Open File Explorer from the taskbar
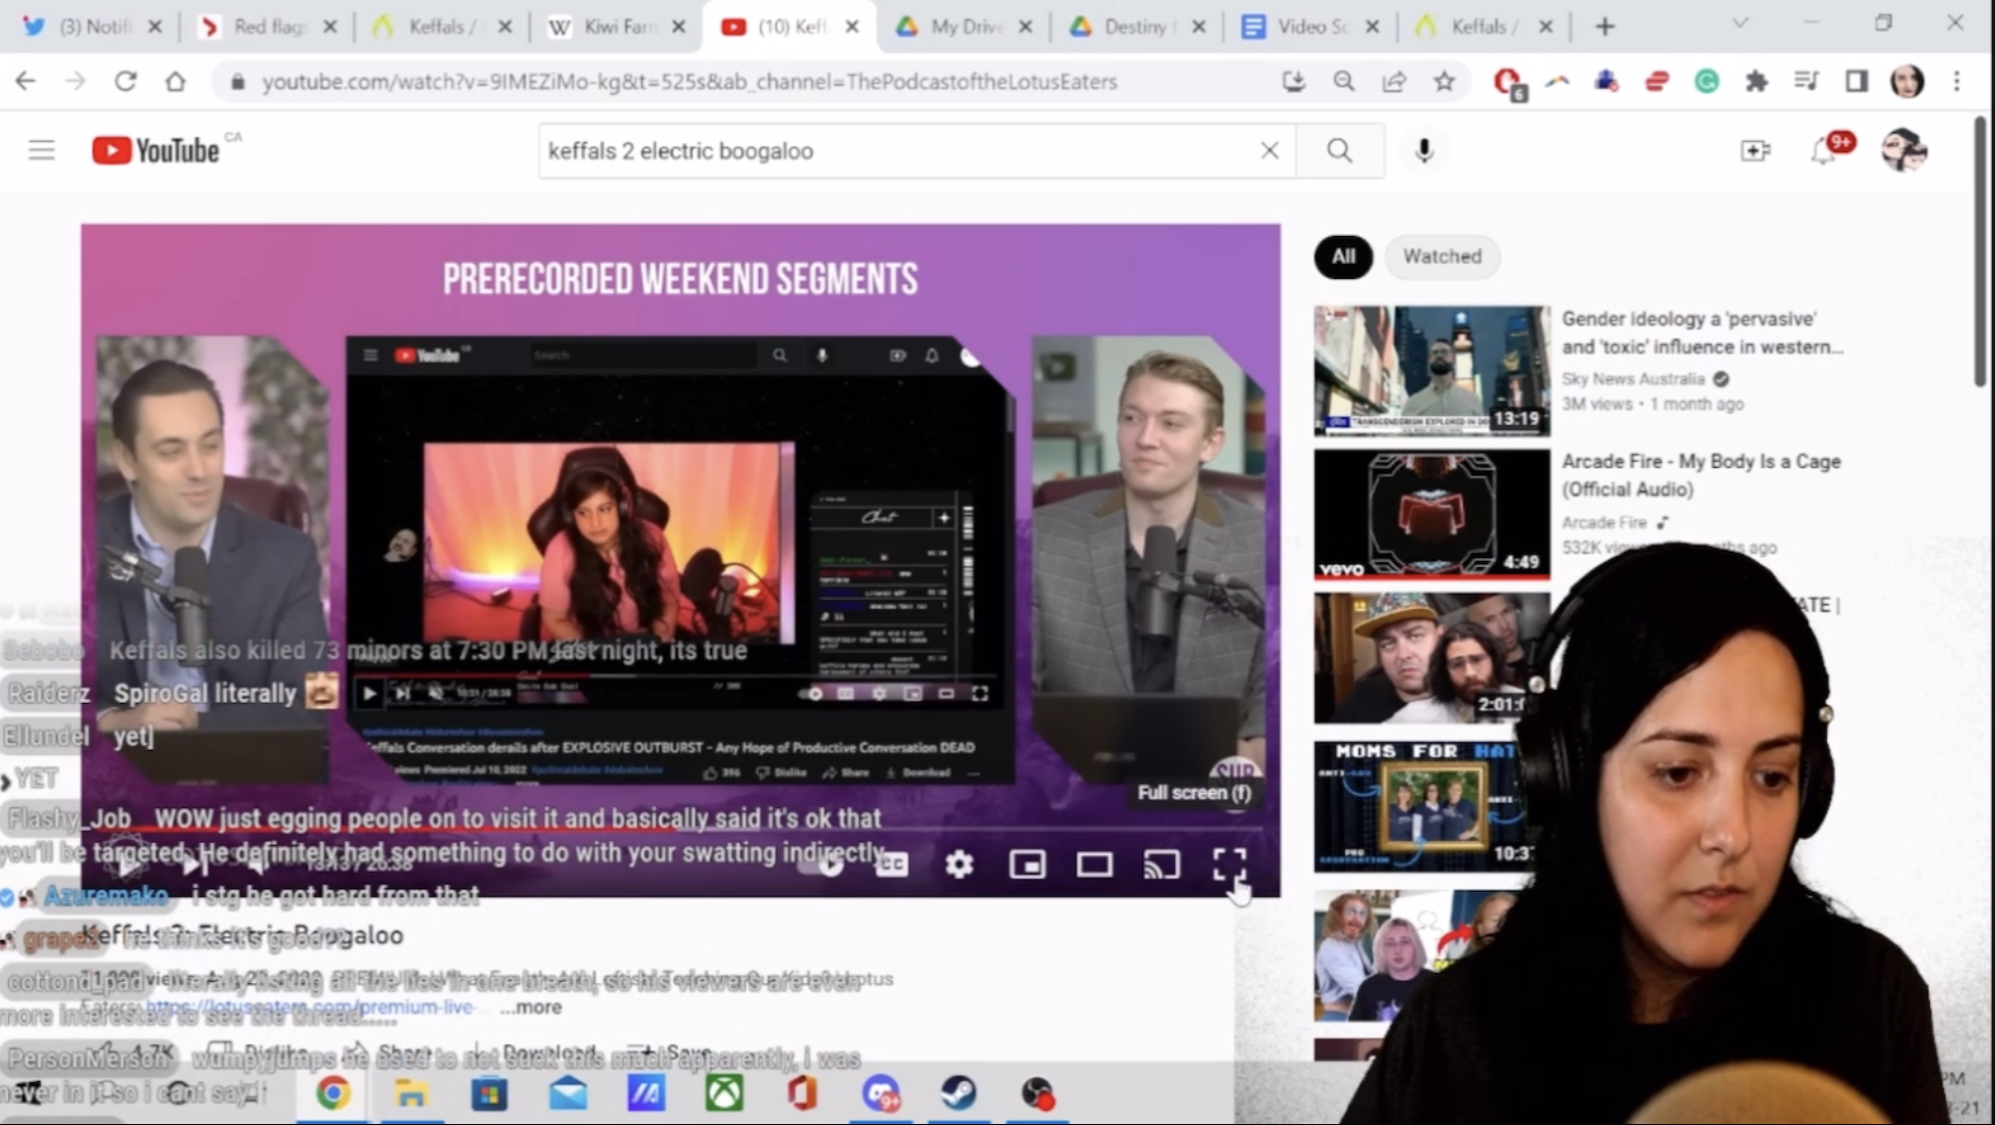The width and height of the screenshot is (1995, 1125). pyautogui.click(x=411, y=1094)
